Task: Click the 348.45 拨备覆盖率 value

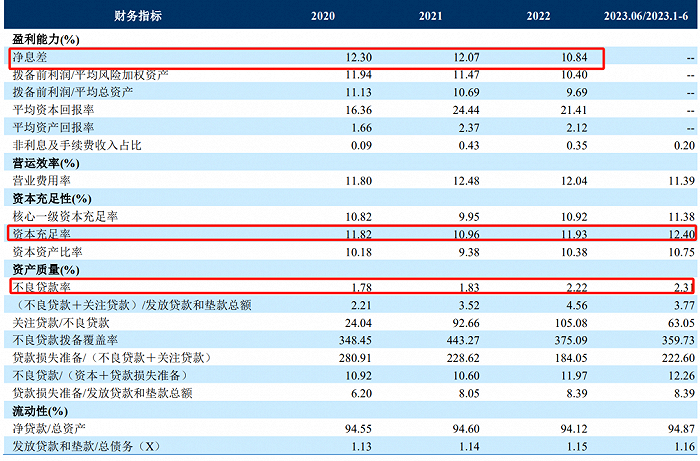Action: (x=355, y=340)
